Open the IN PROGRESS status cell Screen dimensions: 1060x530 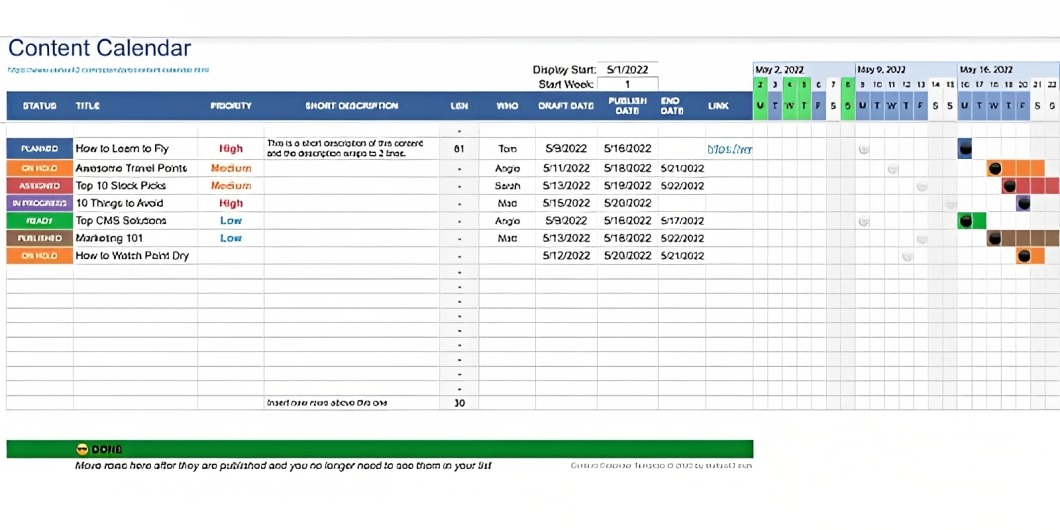click(40, 203)
